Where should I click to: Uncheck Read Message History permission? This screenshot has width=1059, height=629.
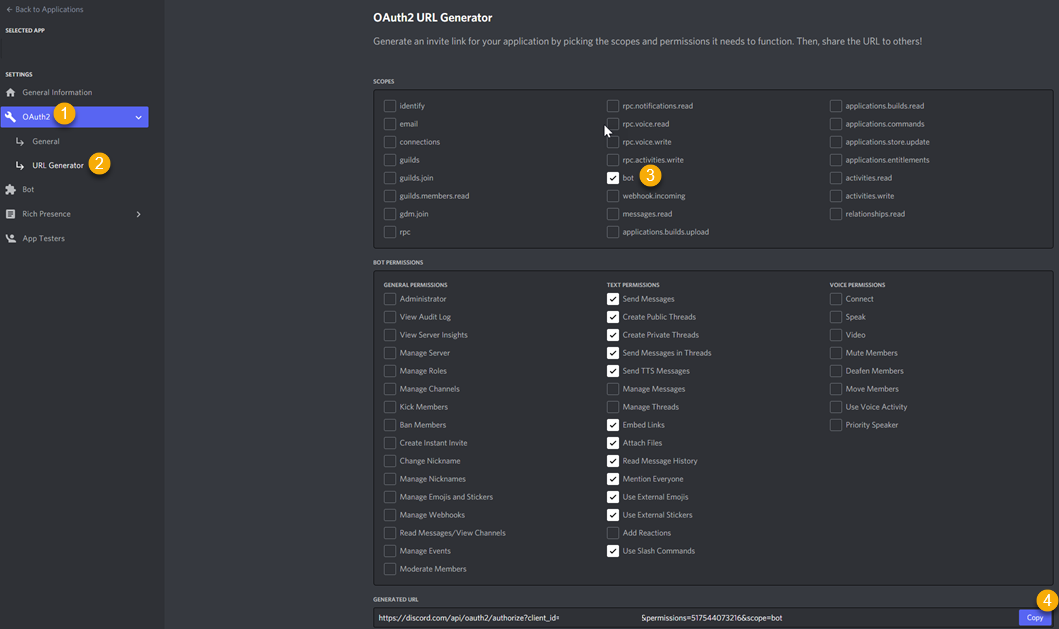(613, 461)
